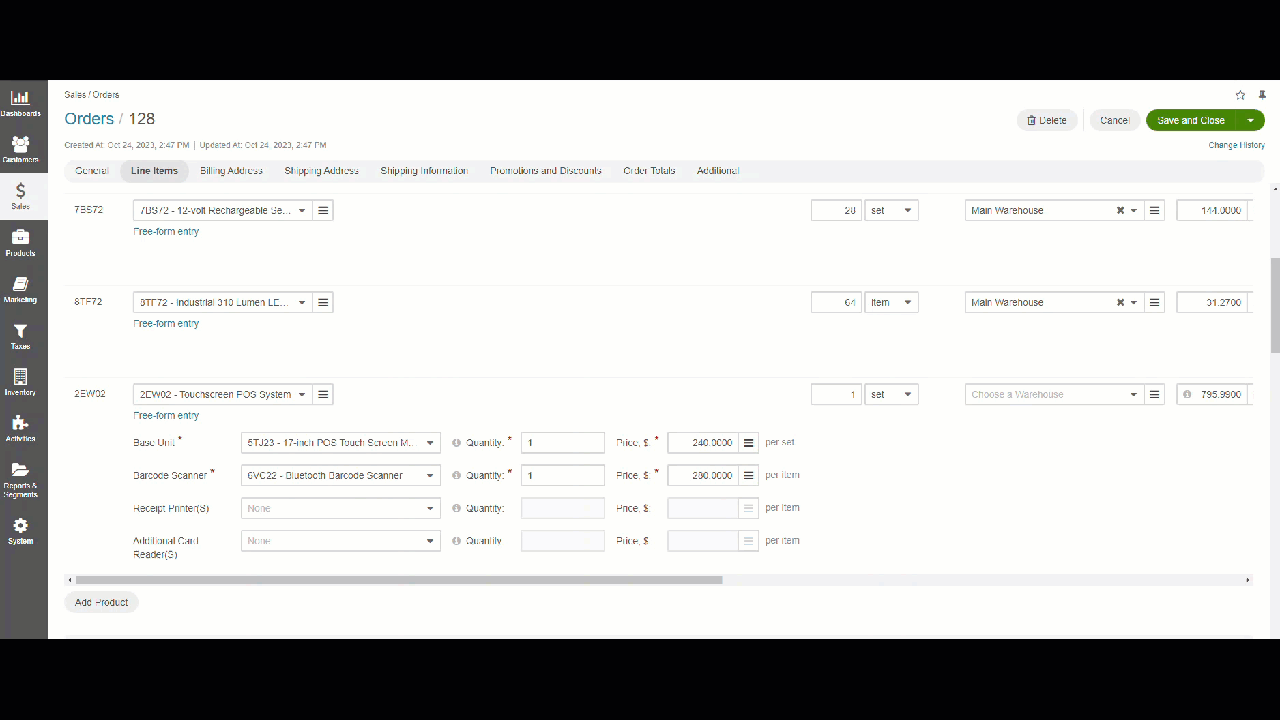Open the list icon beside Choose a Warehouse
This screenshot has width=1280, height=720.
(1155, 394)
